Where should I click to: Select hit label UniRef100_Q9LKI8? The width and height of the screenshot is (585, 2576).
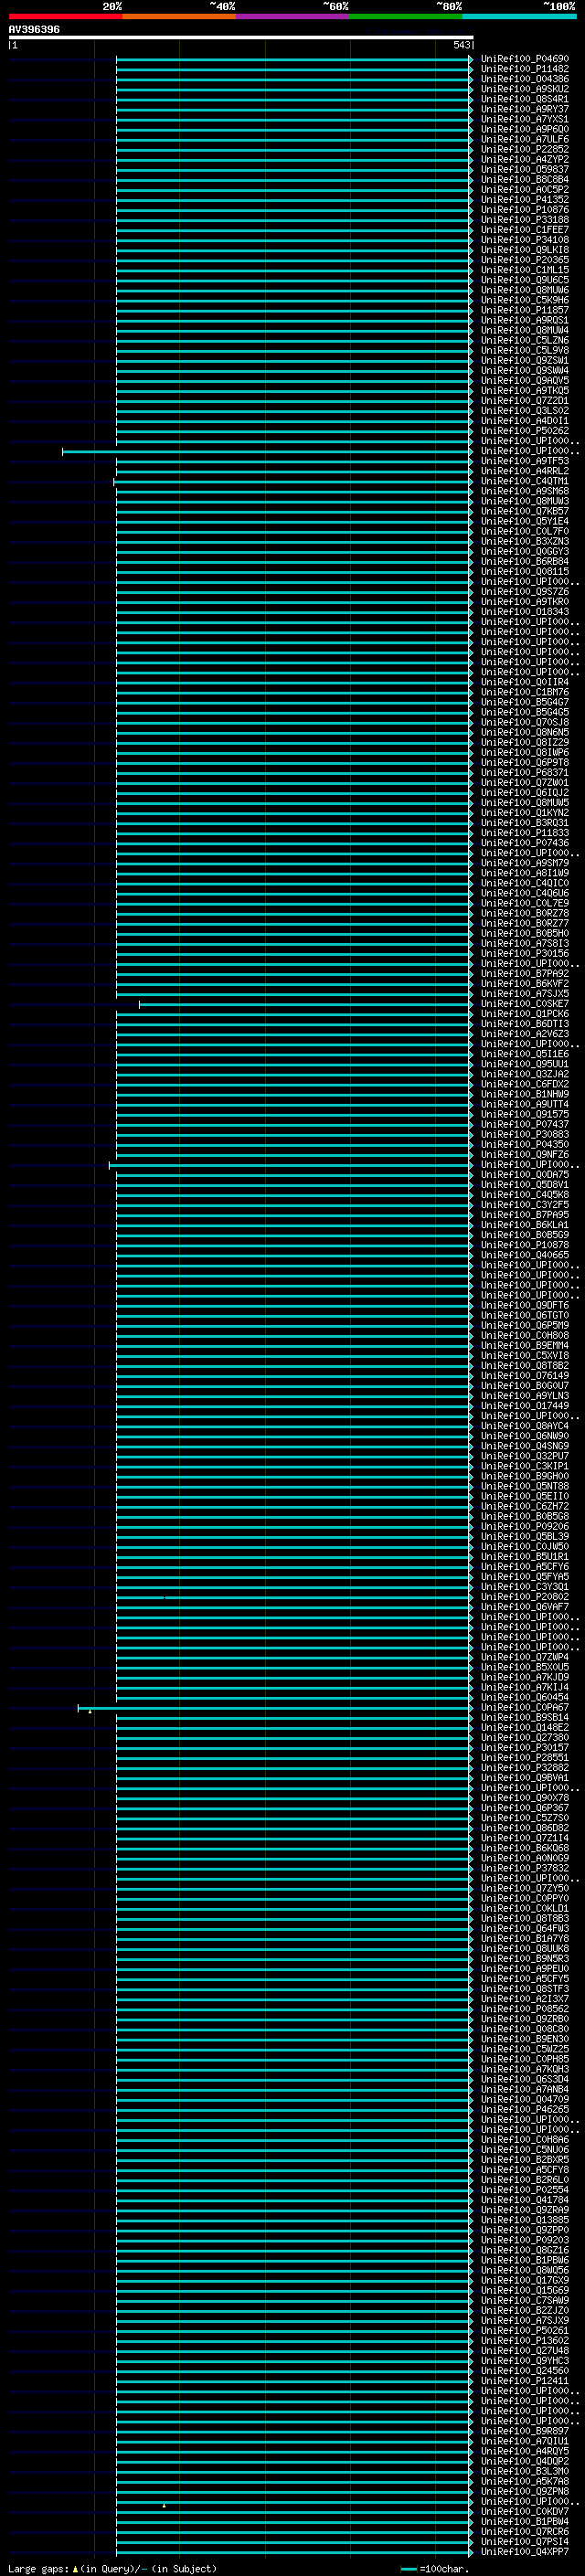coord(525,250)
